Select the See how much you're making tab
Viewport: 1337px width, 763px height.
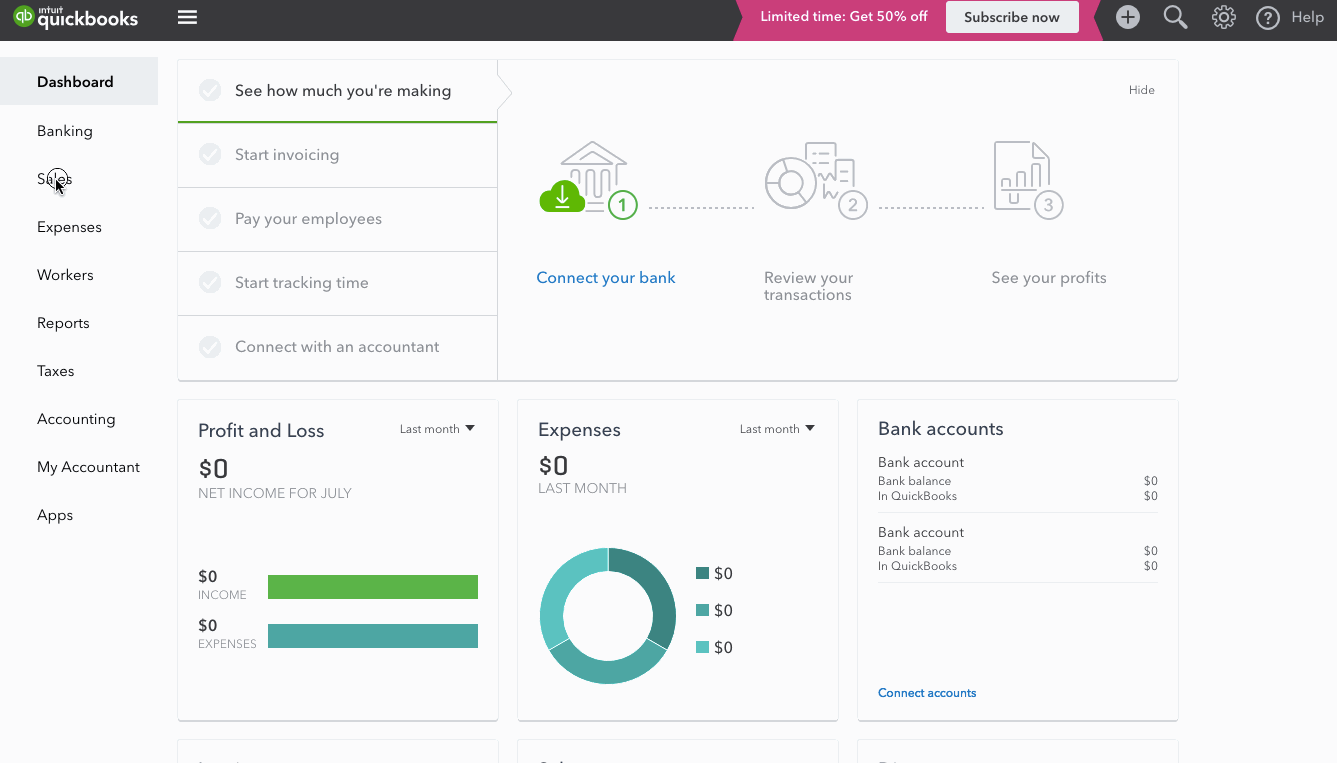pos(337,91)
